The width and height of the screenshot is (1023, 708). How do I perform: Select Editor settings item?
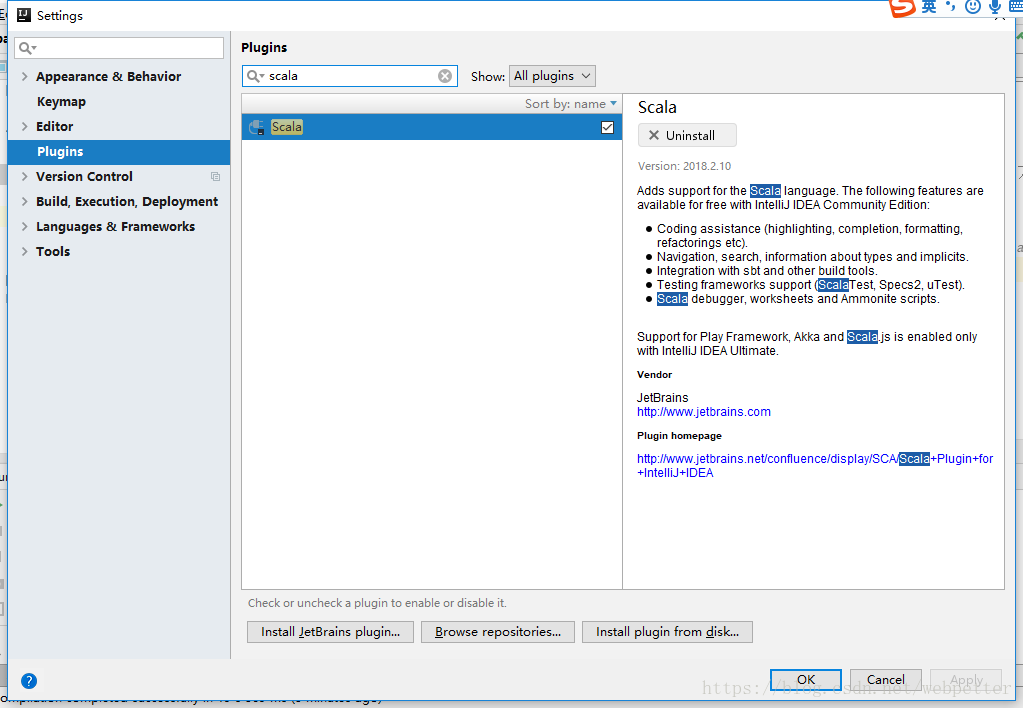54,127
